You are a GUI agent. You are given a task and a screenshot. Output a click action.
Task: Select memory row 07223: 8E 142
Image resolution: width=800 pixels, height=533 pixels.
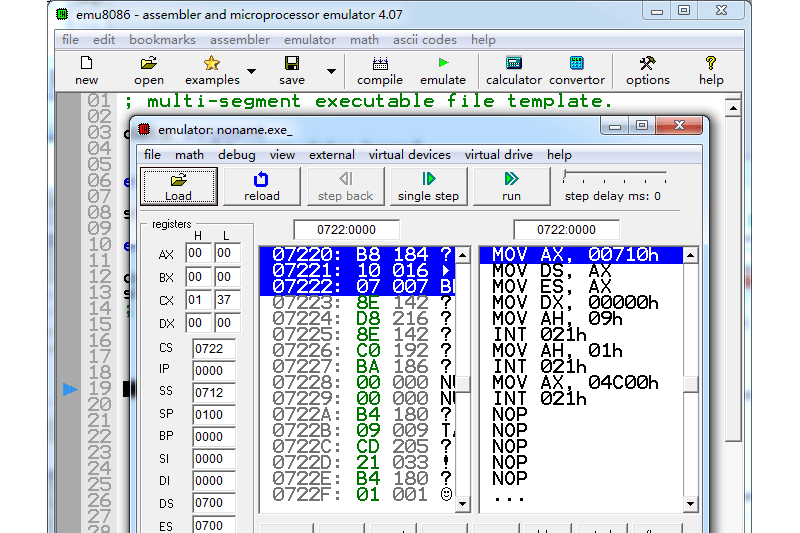tap(357, 302)
